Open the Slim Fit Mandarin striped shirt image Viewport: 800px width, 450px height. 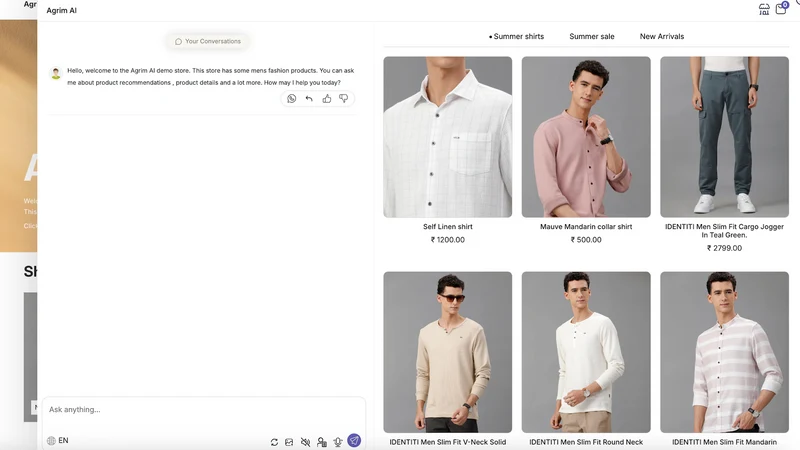[724, 352]
